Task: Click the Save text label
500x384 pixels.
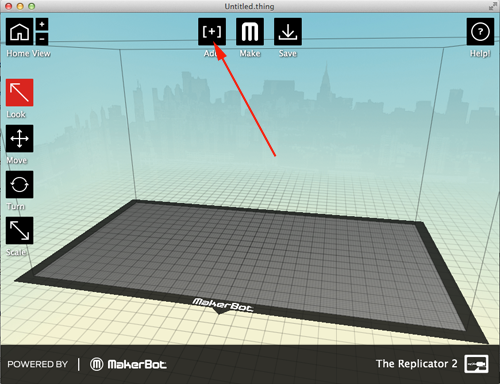Action: 288,53
